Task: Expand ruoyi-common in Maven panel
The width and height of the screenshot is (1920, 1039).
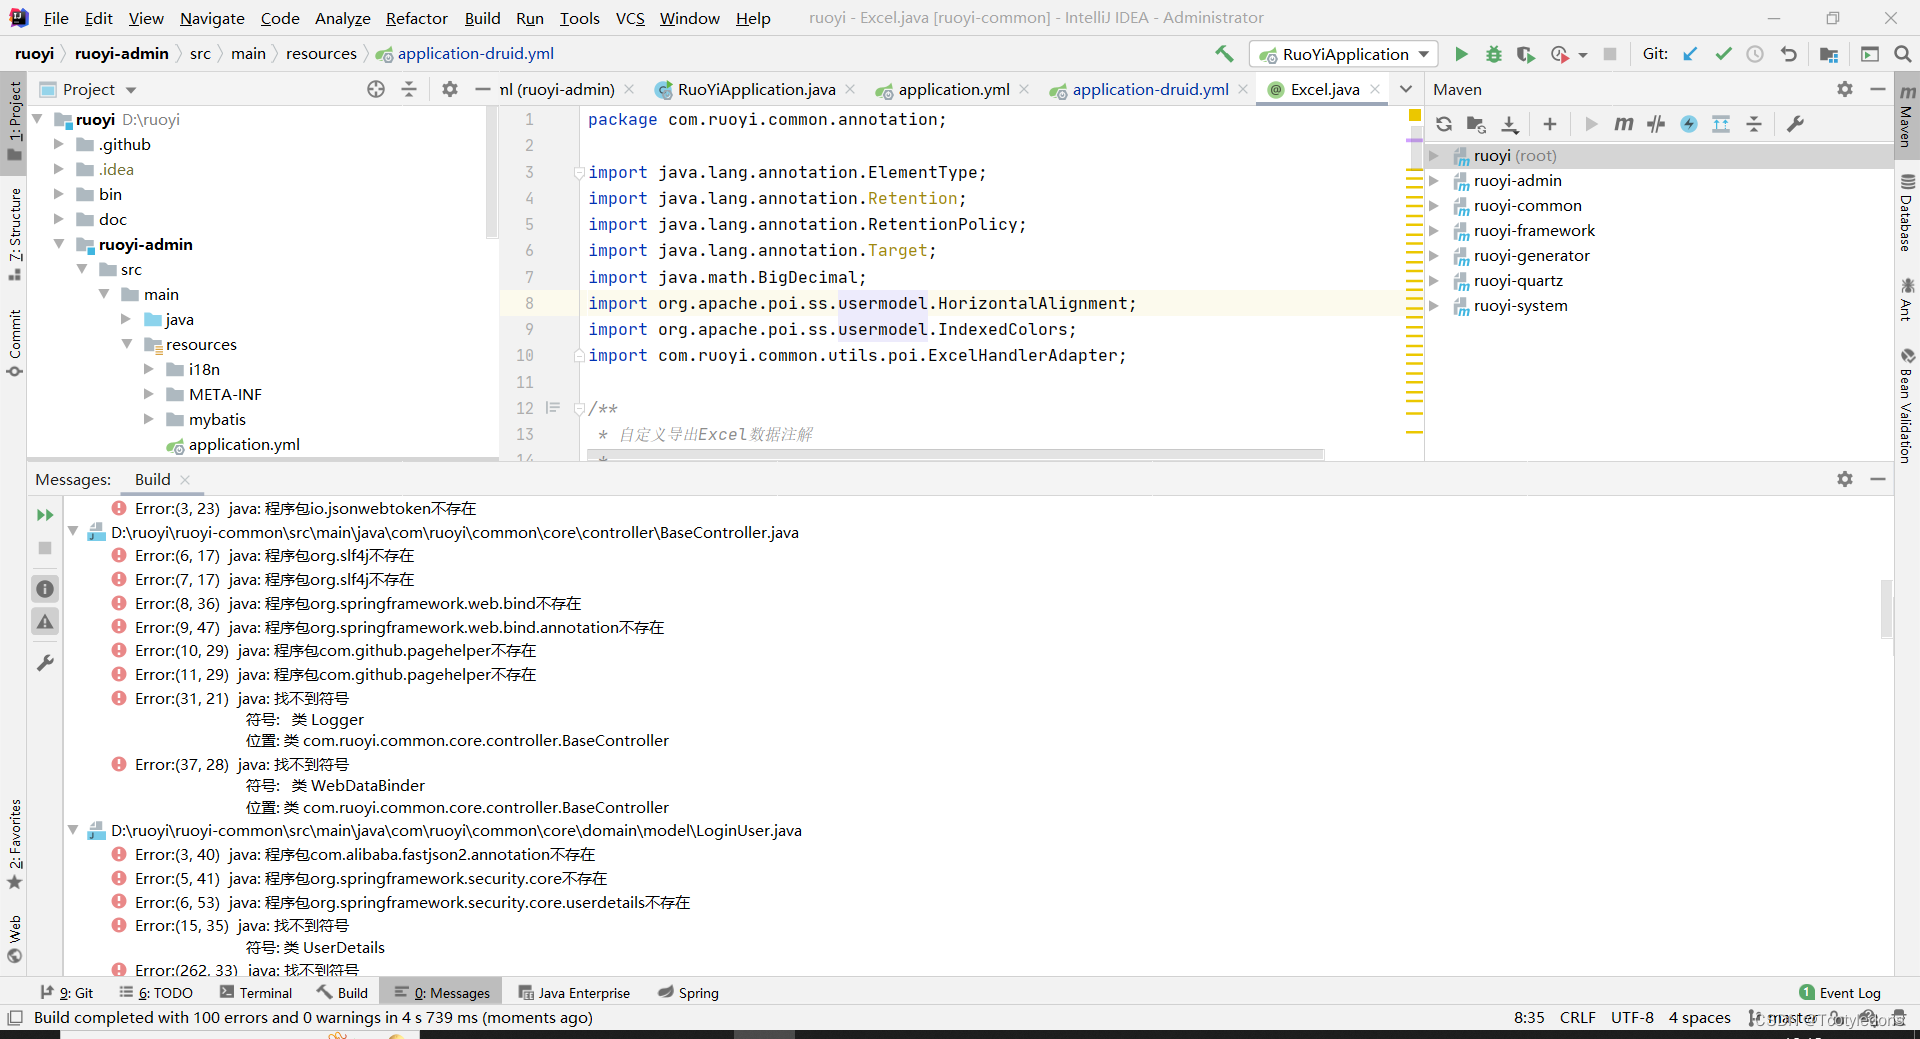Action: (1434, 205)
